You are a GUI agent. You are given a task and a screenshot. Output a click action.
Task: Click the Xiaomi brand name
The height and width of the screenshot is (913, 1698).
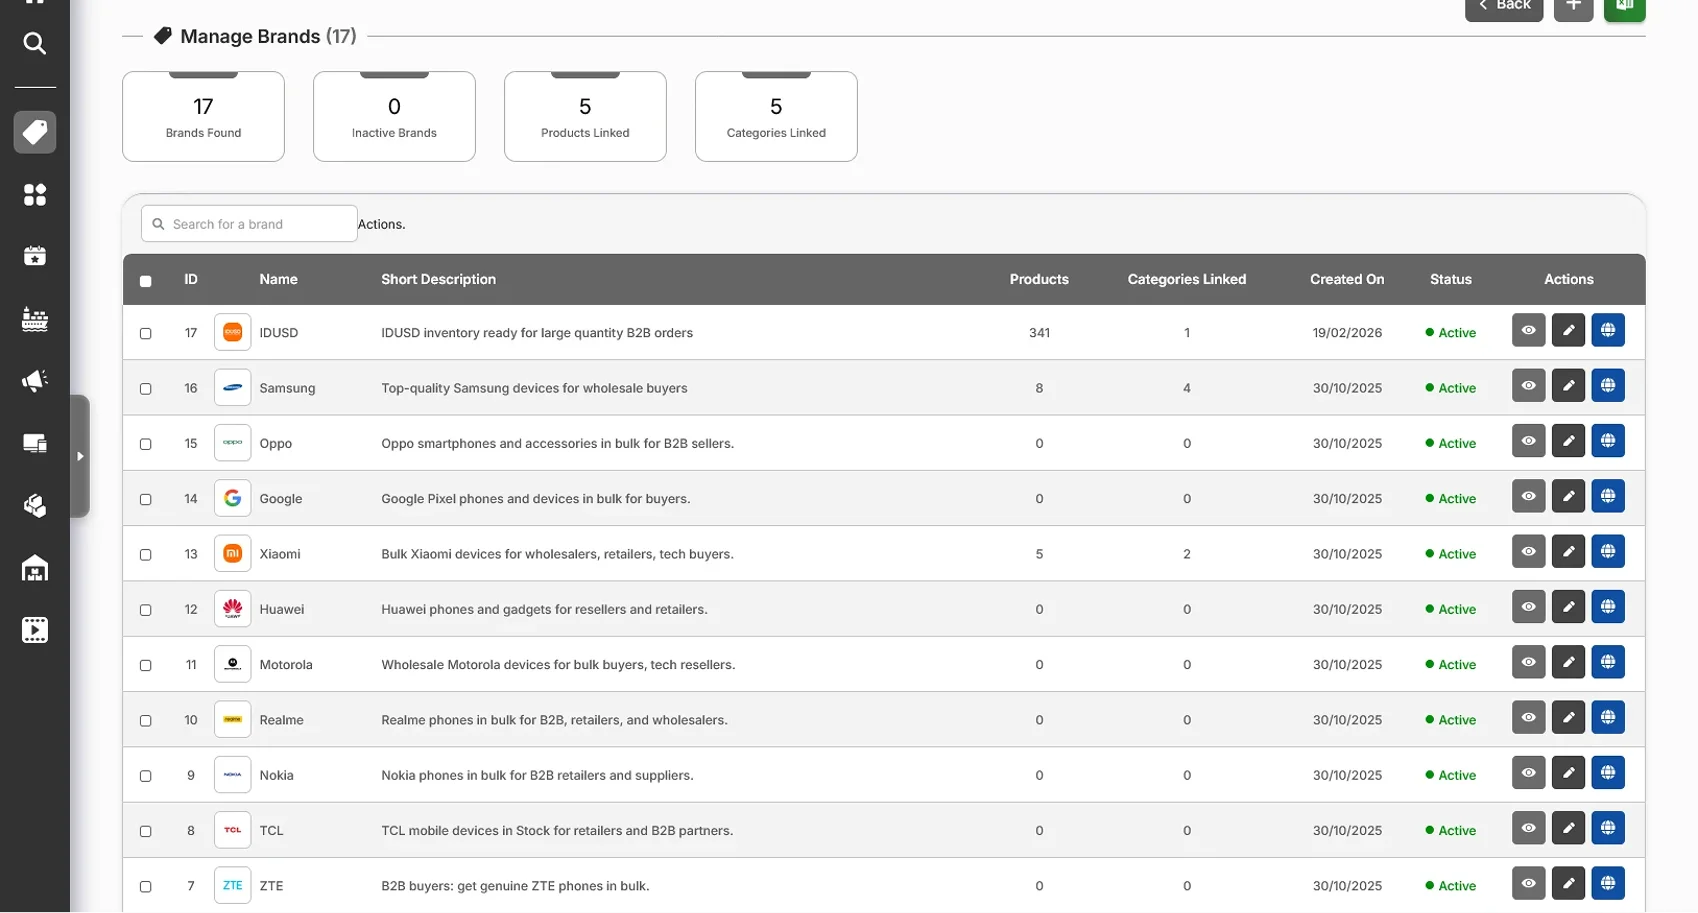[280, 554]
